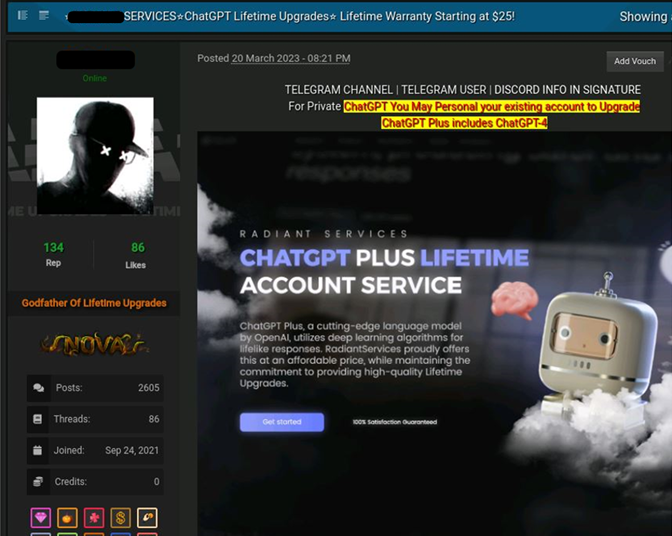672x536 pixels.
Task: Open the 20 March 2023 post date link
Action: click(291, 58)
